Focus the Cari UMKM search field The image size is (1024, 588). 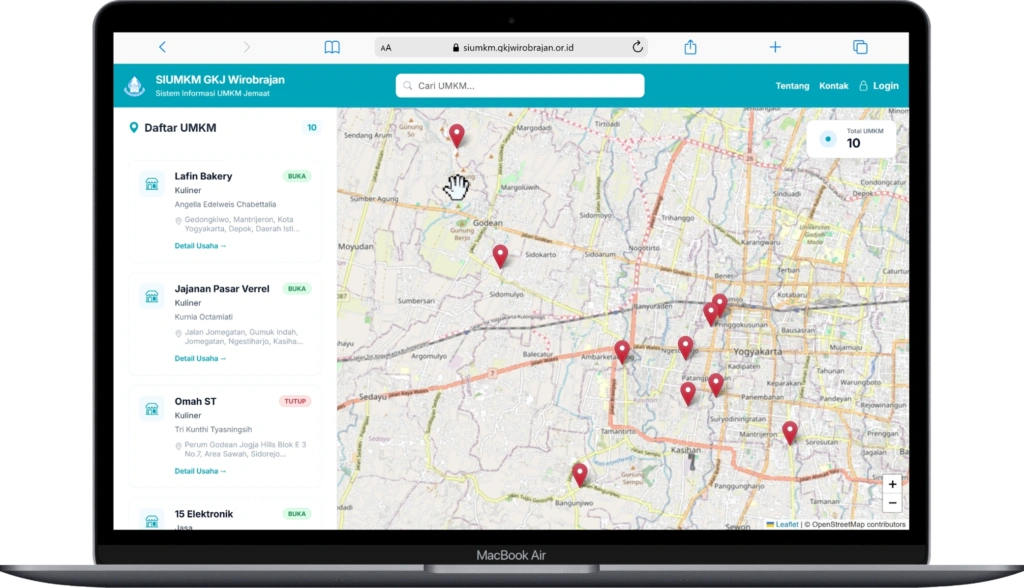click(520, 86)
